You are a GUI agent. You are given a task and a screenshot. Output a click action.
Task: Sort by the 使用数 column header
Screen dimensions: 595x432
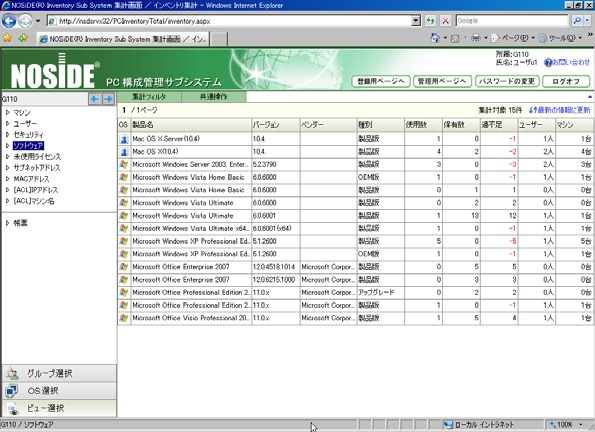423,125
